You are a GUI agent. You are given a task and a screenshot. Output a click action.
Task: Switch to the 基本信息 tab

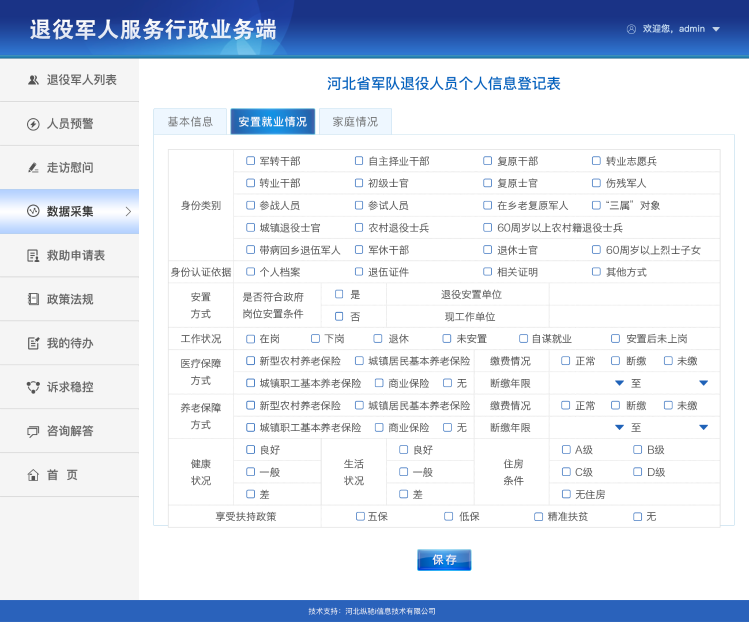tap(190, 122)
